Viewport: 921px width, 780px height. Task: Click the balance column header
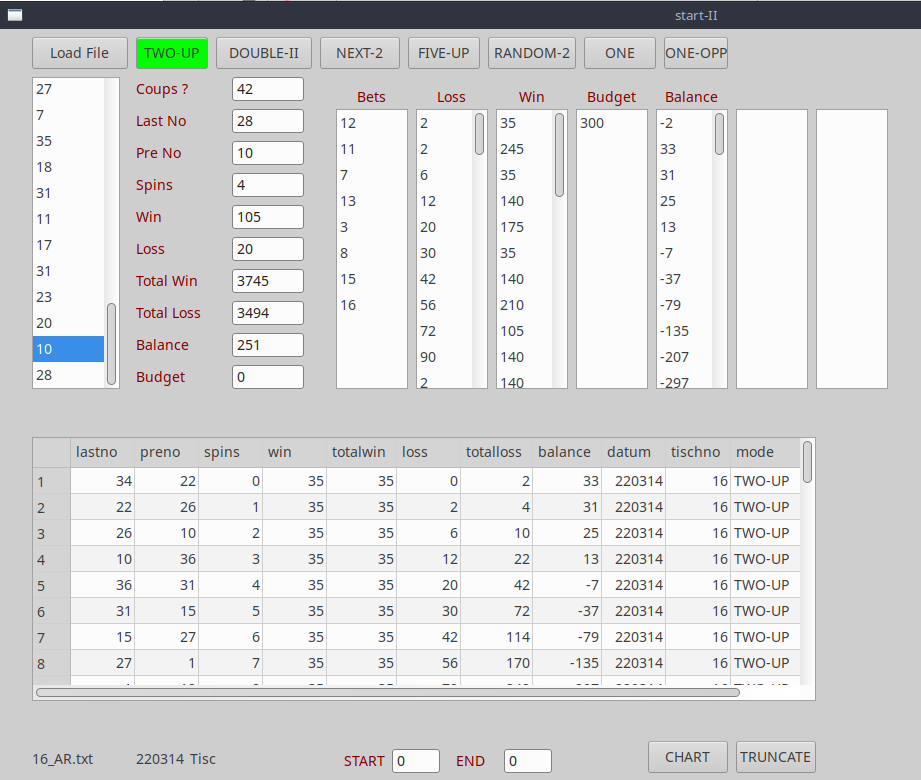[x=566, y=452]
